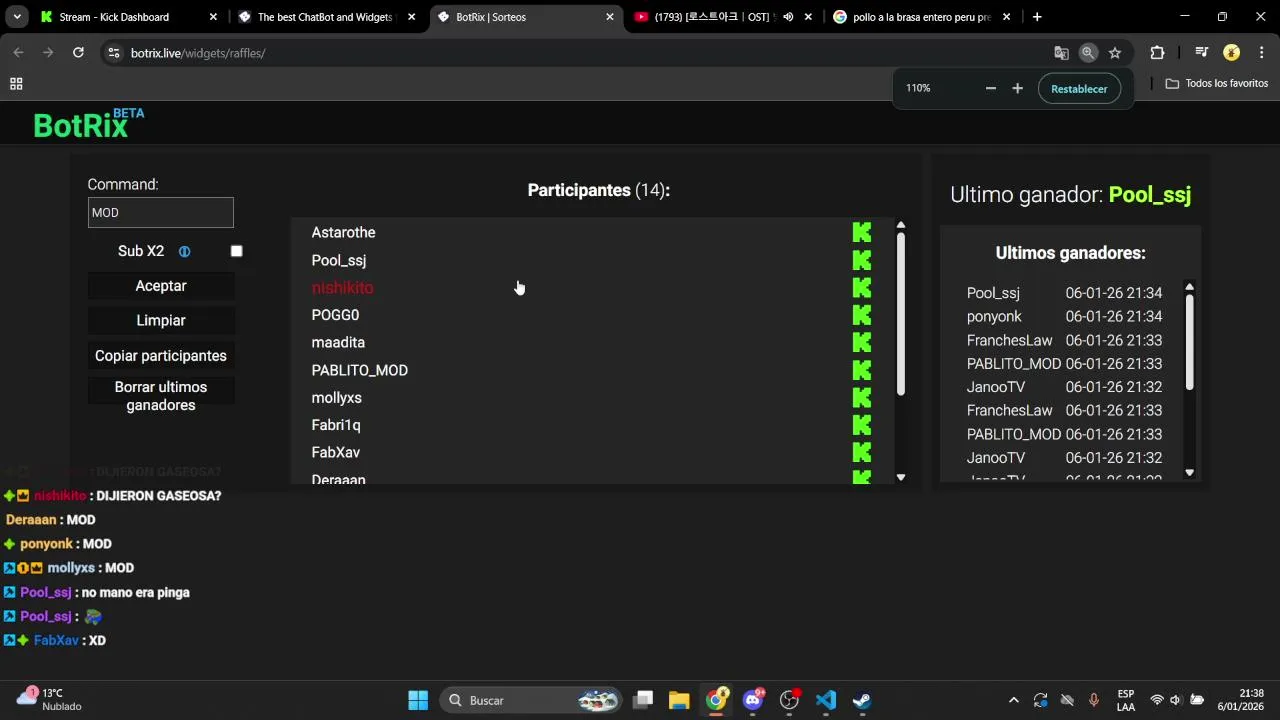
Task: Click Borrar ultimos ganadores button
Action: point(161,396)
